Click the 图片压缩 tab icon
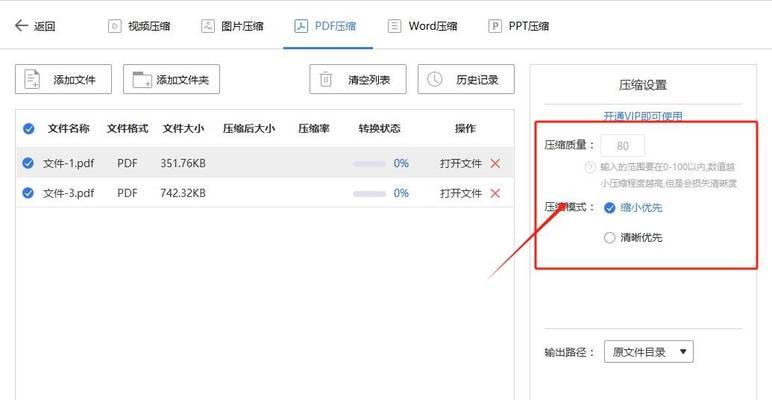The width and height of the screenshot is (772, 400). pos(208,26)
